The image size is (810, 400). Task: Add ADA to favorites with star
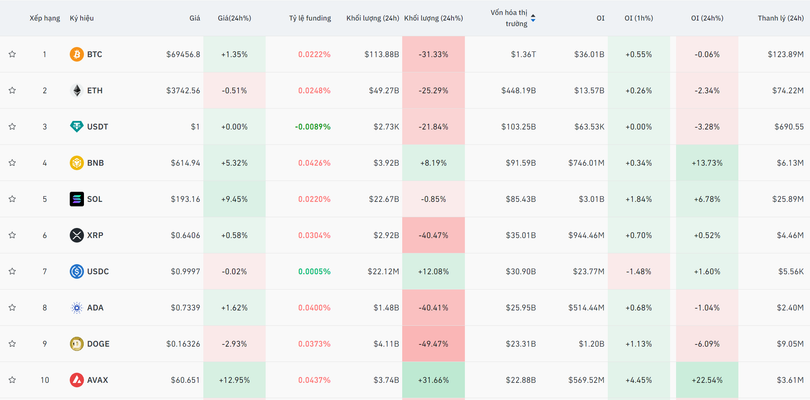click(x=12, y=308)
